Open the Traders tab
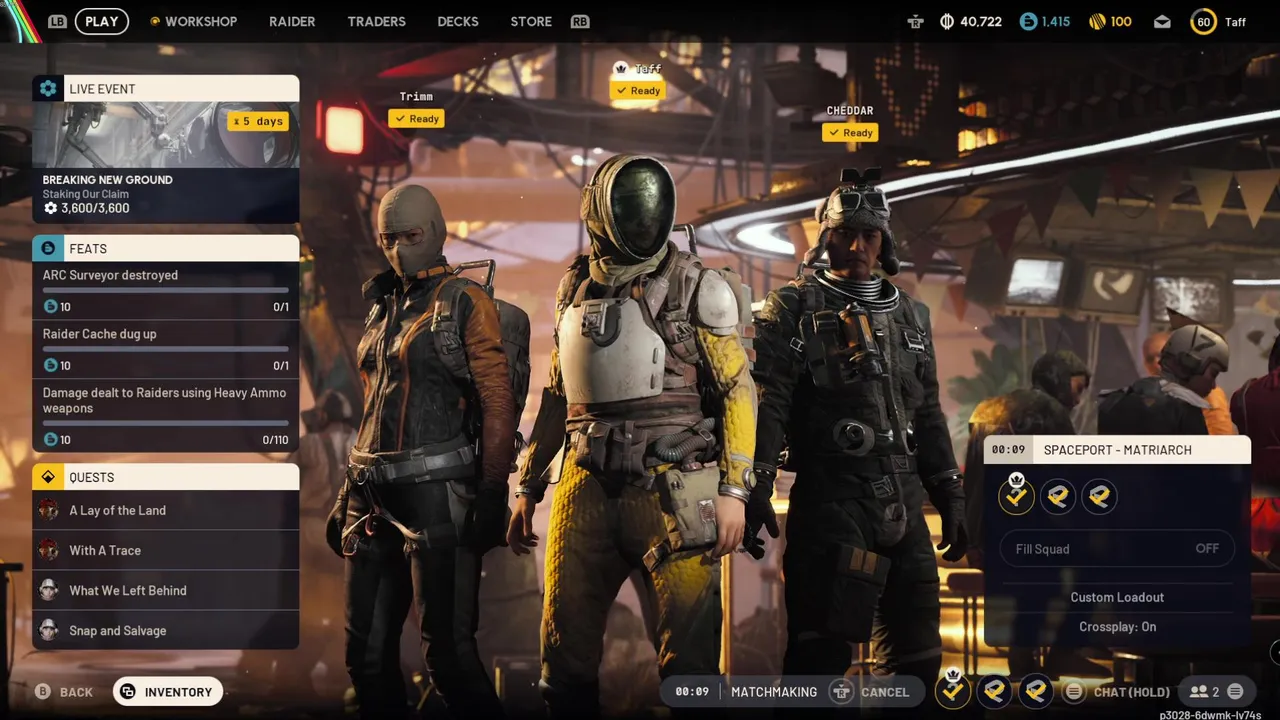 pos(376,21)
